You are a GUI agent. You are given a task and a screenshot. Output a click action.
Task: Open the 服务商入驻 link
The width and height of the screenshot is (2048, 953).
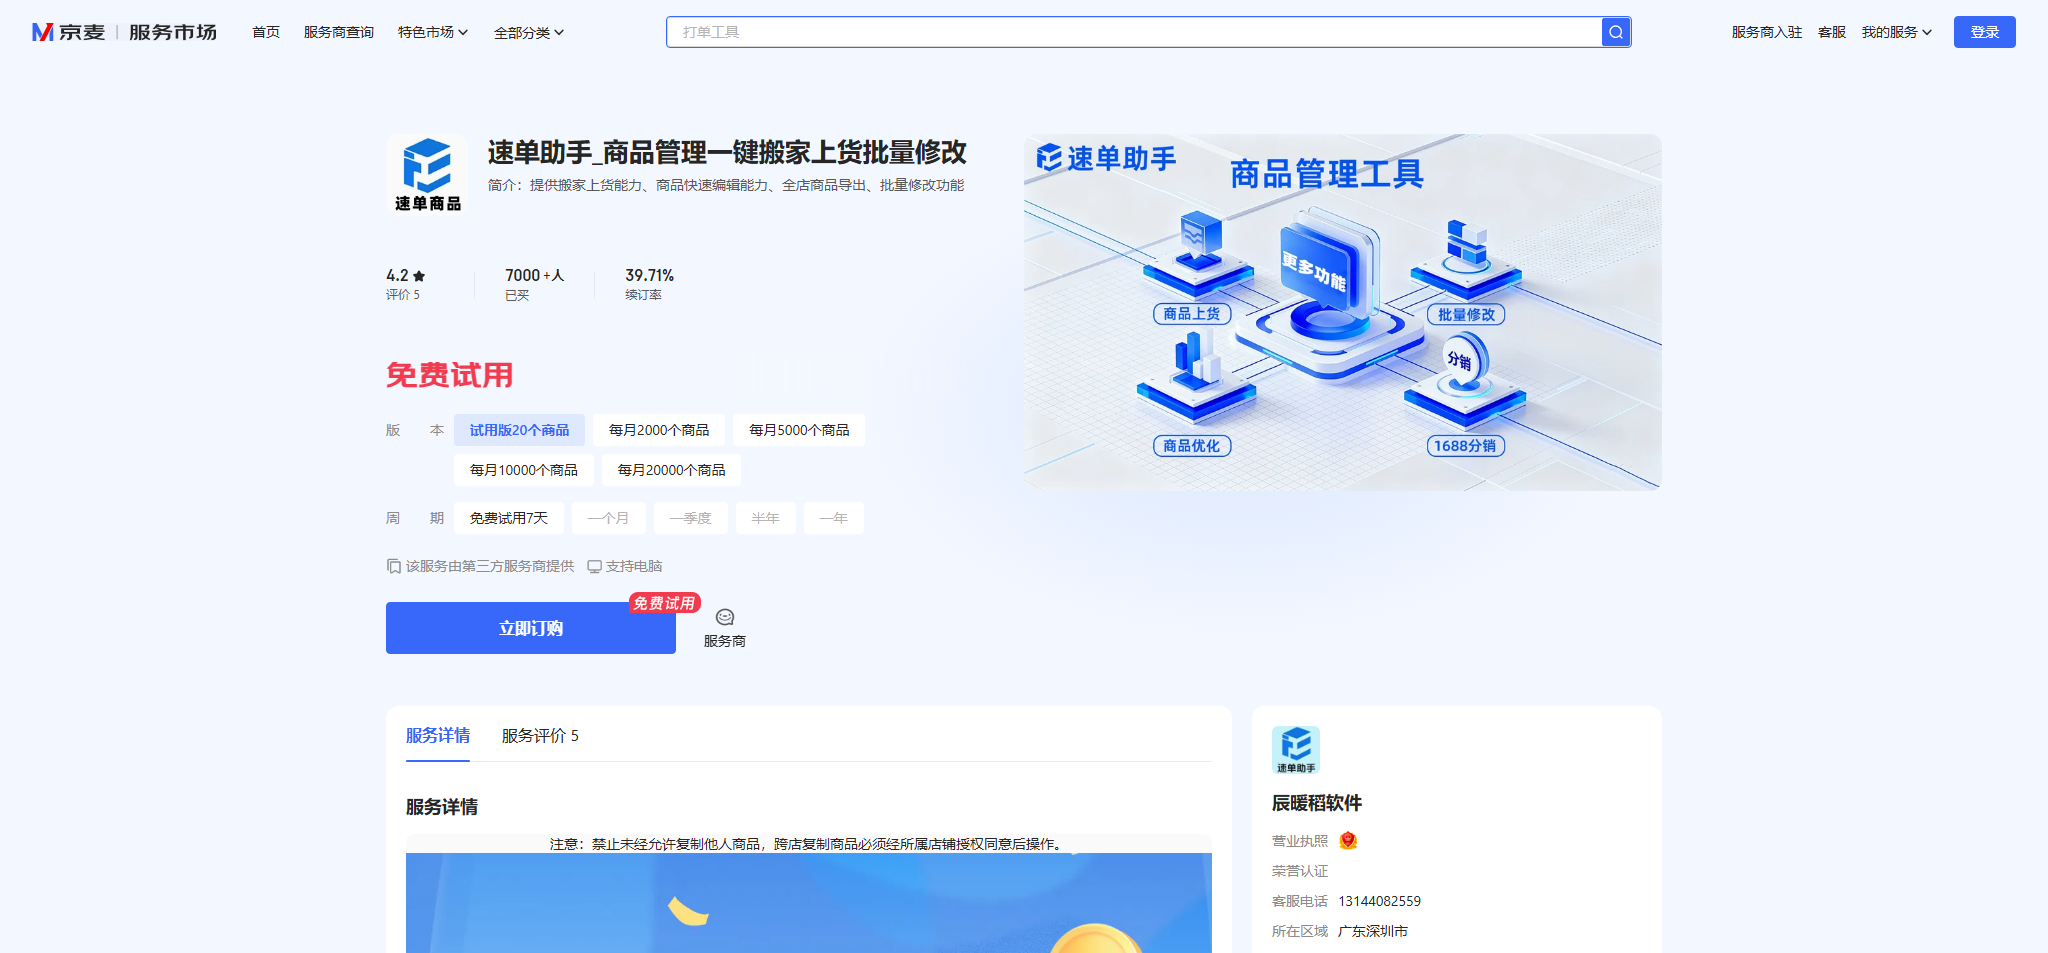click(x=1767, y=32)
